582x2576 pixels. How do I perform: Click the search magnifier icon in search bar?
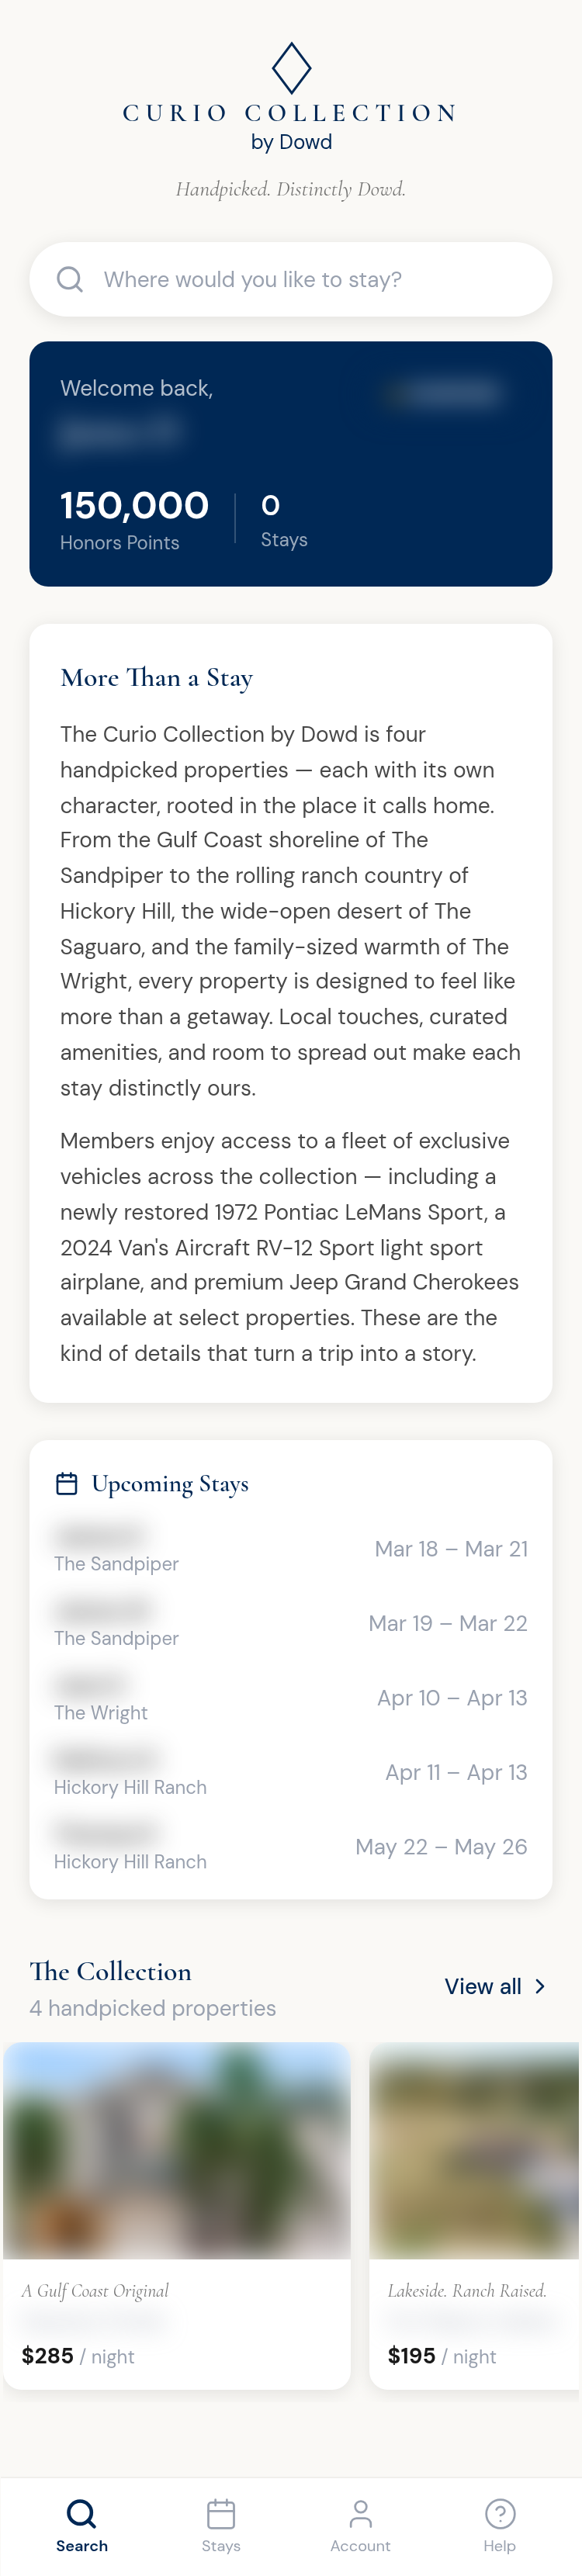coord(70,279)
